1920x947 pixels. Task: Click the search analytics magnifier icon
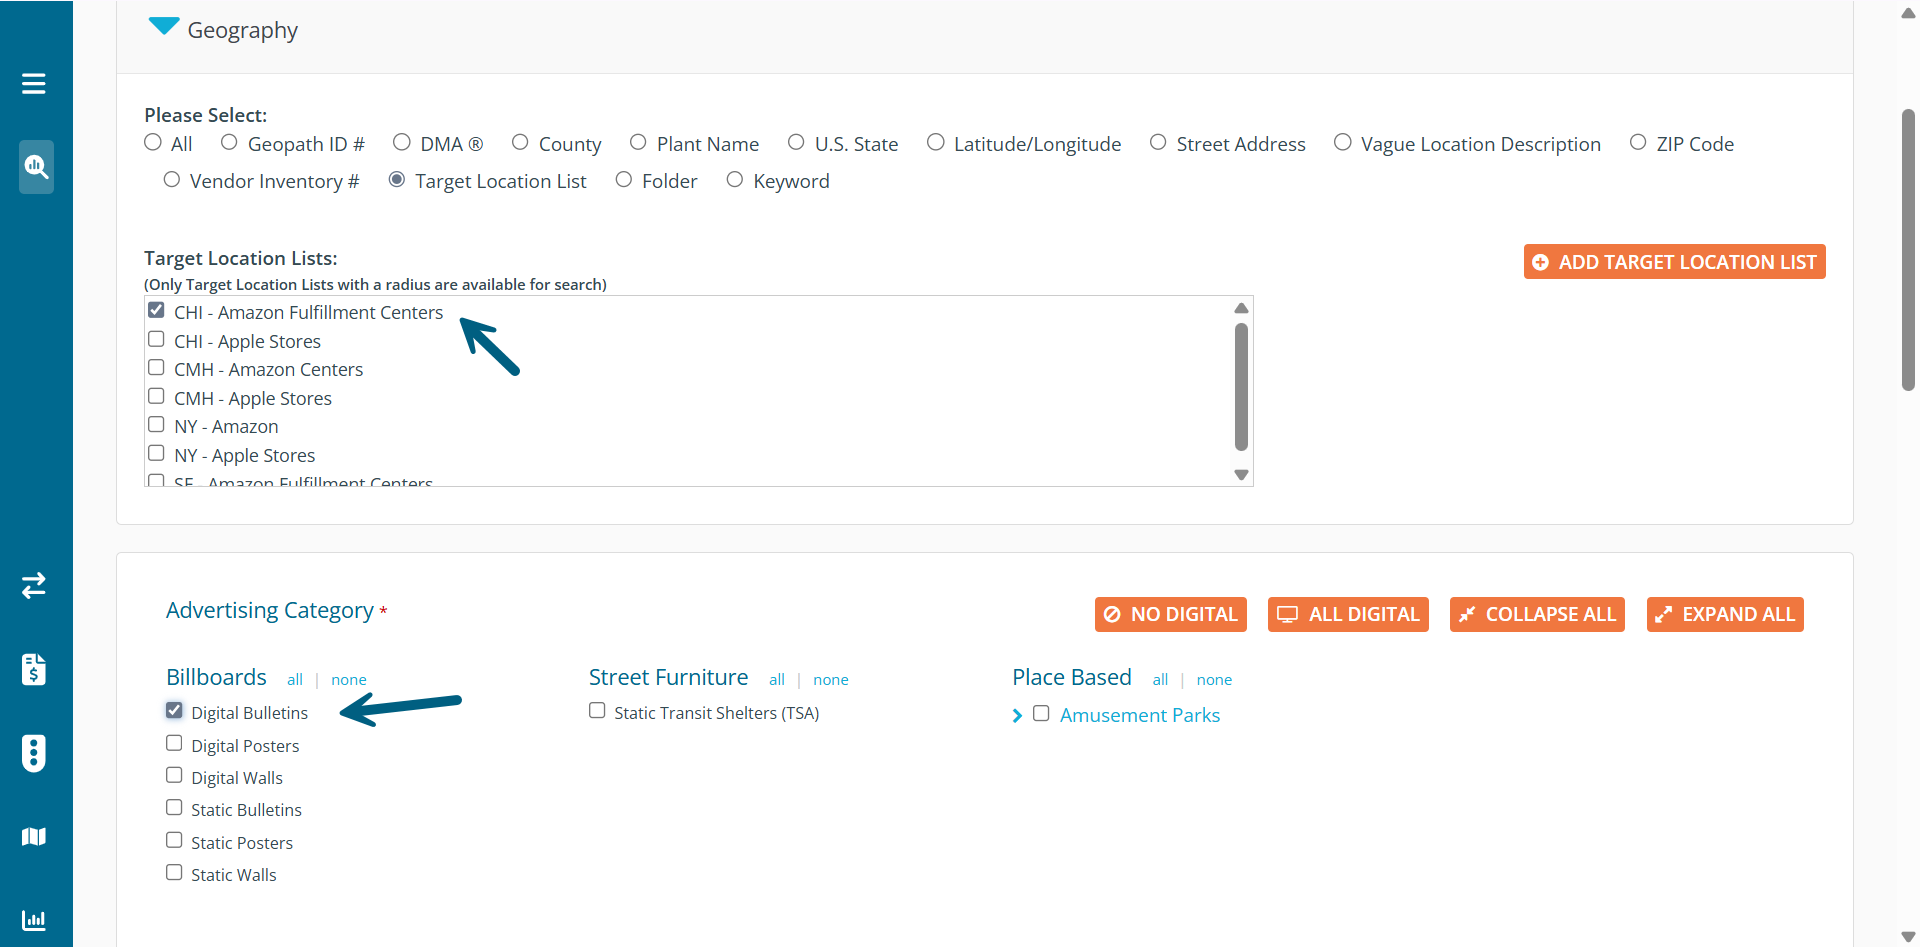pos(36,166)
